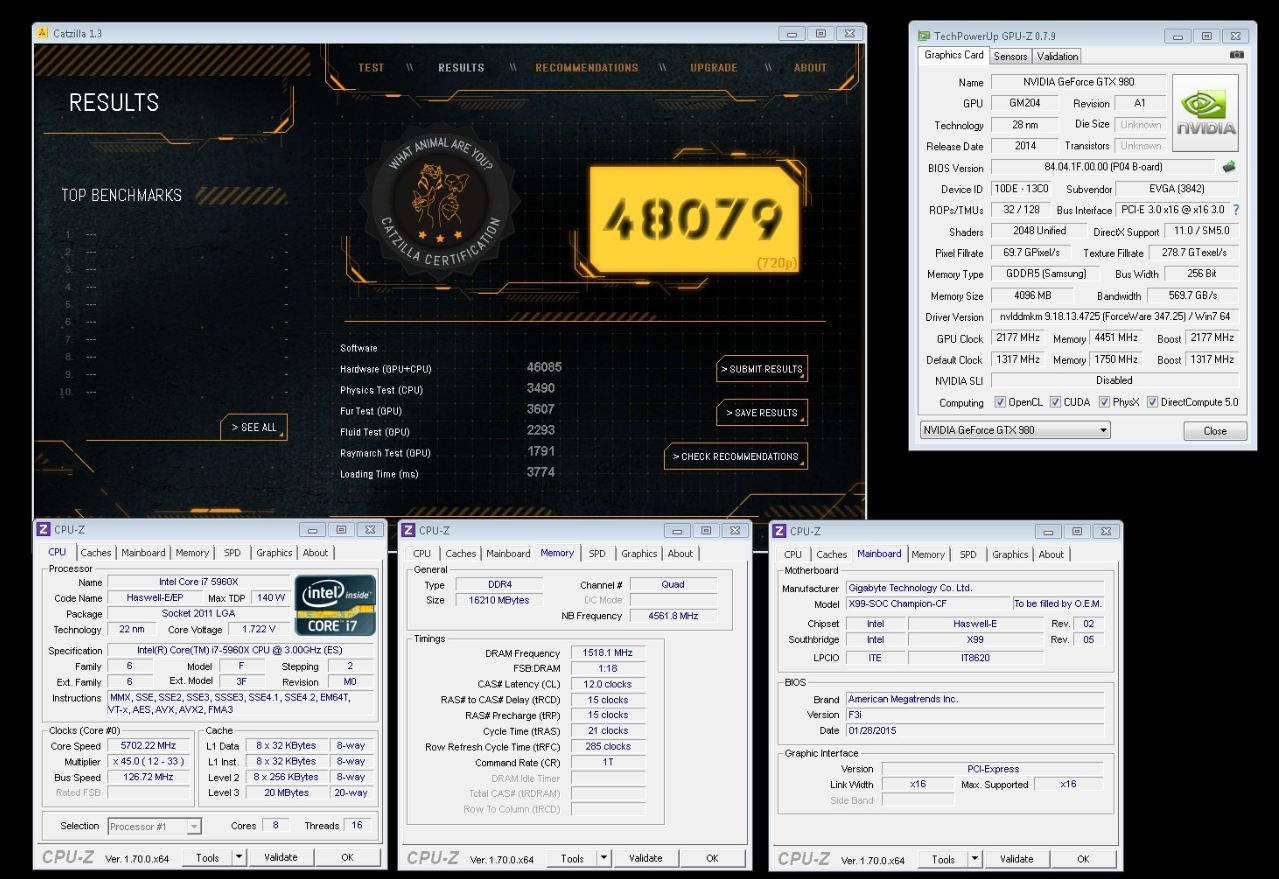Click the Intel Core i7 logo in CPU-Z
This screenshot has width=1279, height=879.
click(x=334, y=604)
